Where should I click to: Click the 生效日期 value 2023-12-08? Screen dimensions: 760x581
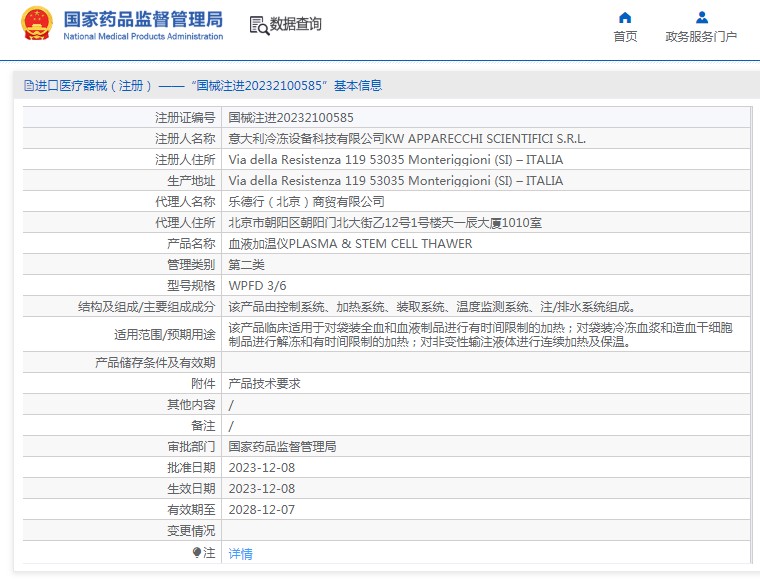pos(262,488)
